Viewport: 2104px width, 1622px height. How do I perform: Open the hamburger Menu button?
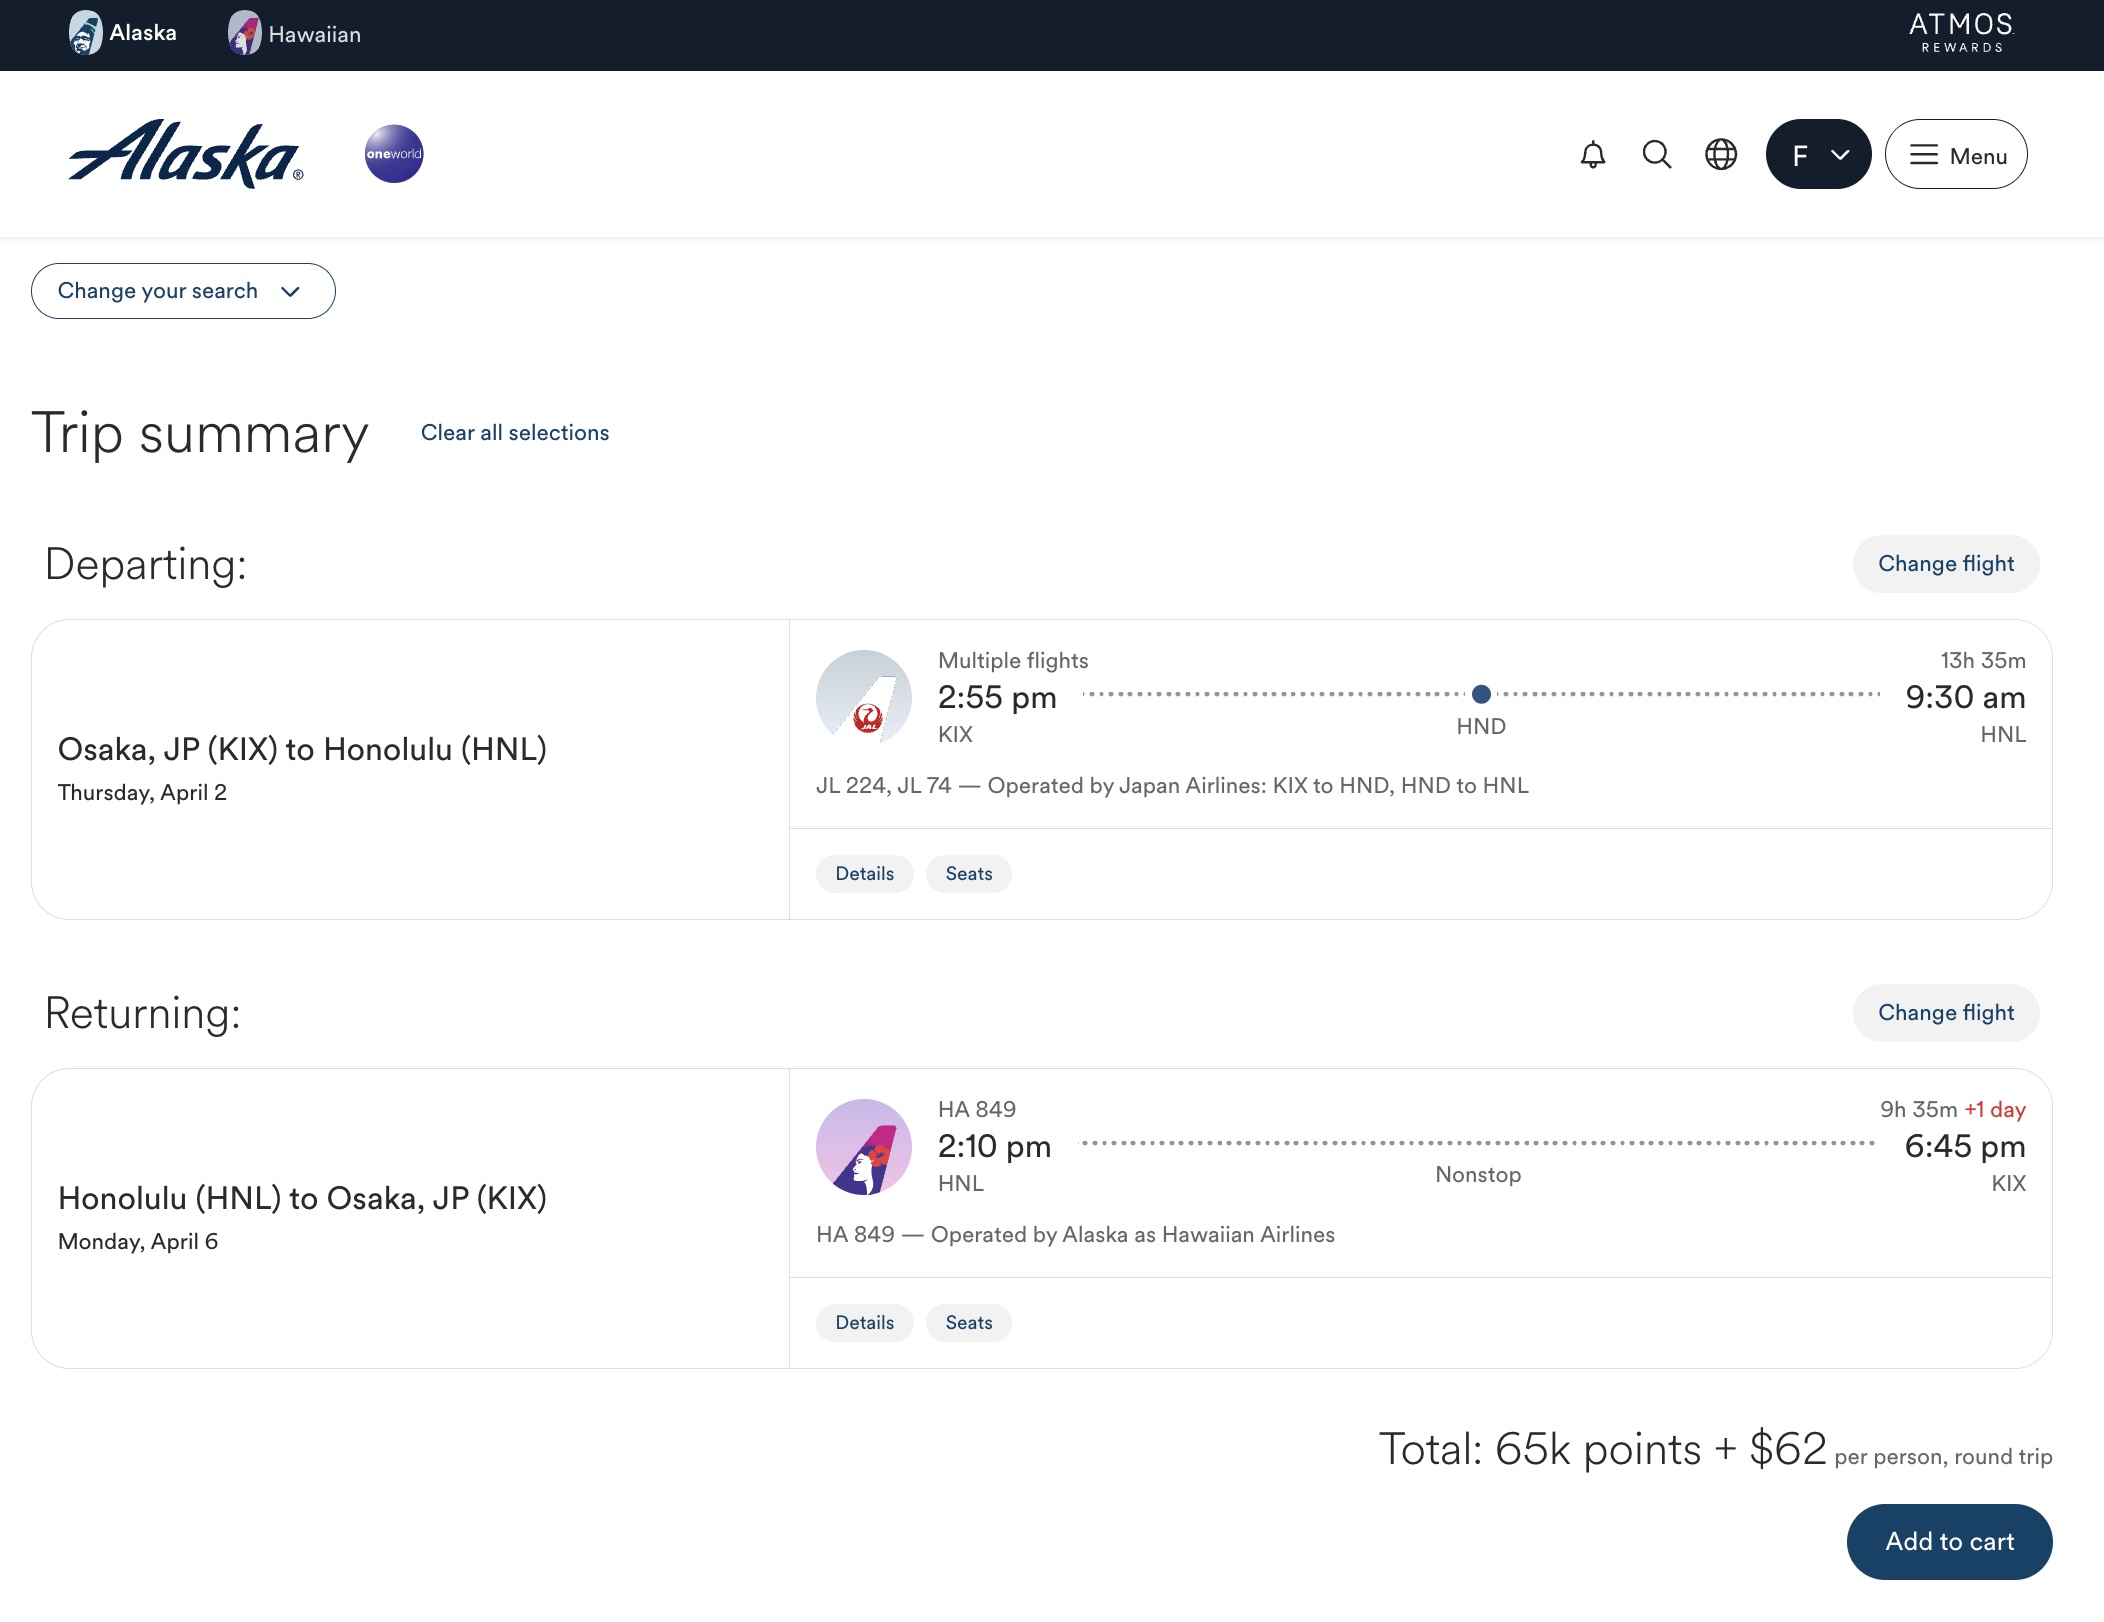tap(1956, 155)
